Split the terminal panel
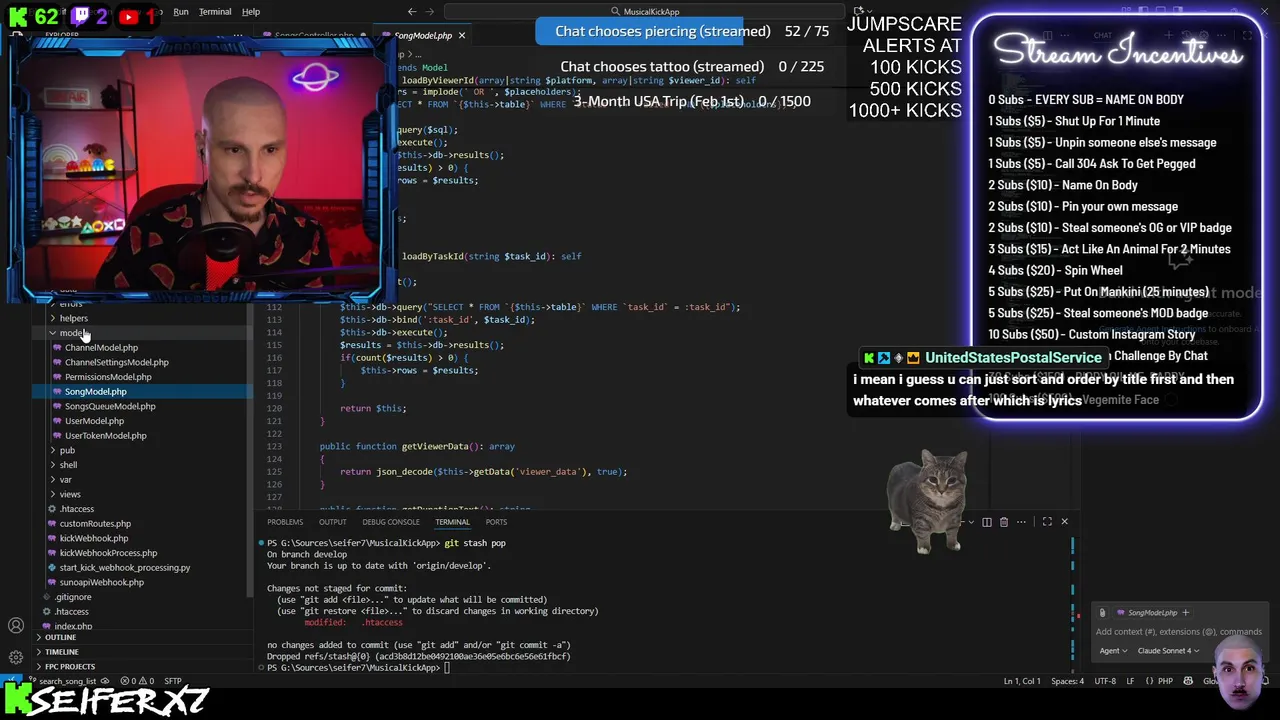The width and height of the screenshot is (1280, 720). 987,522
